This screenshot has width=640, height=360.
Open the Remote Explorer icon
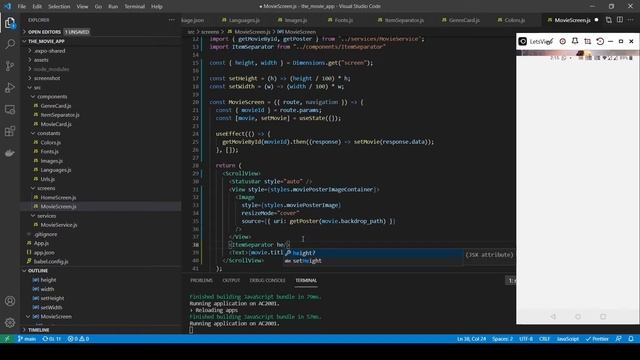coord(10,109)
